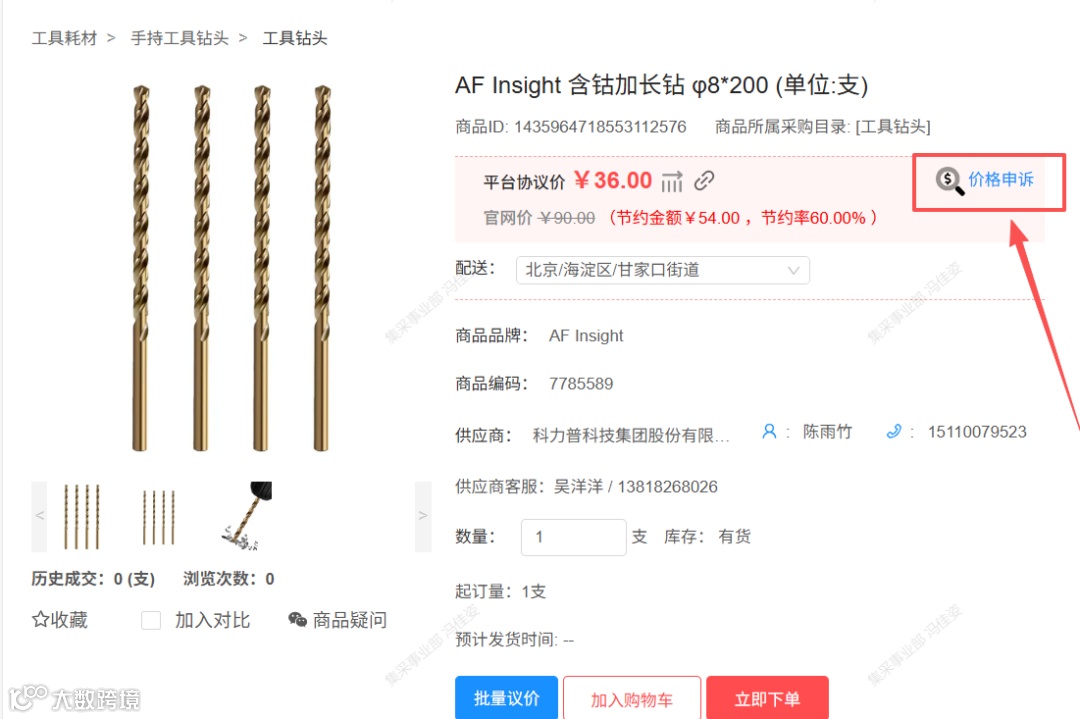Click the 批量议价 button

point(506,698)
